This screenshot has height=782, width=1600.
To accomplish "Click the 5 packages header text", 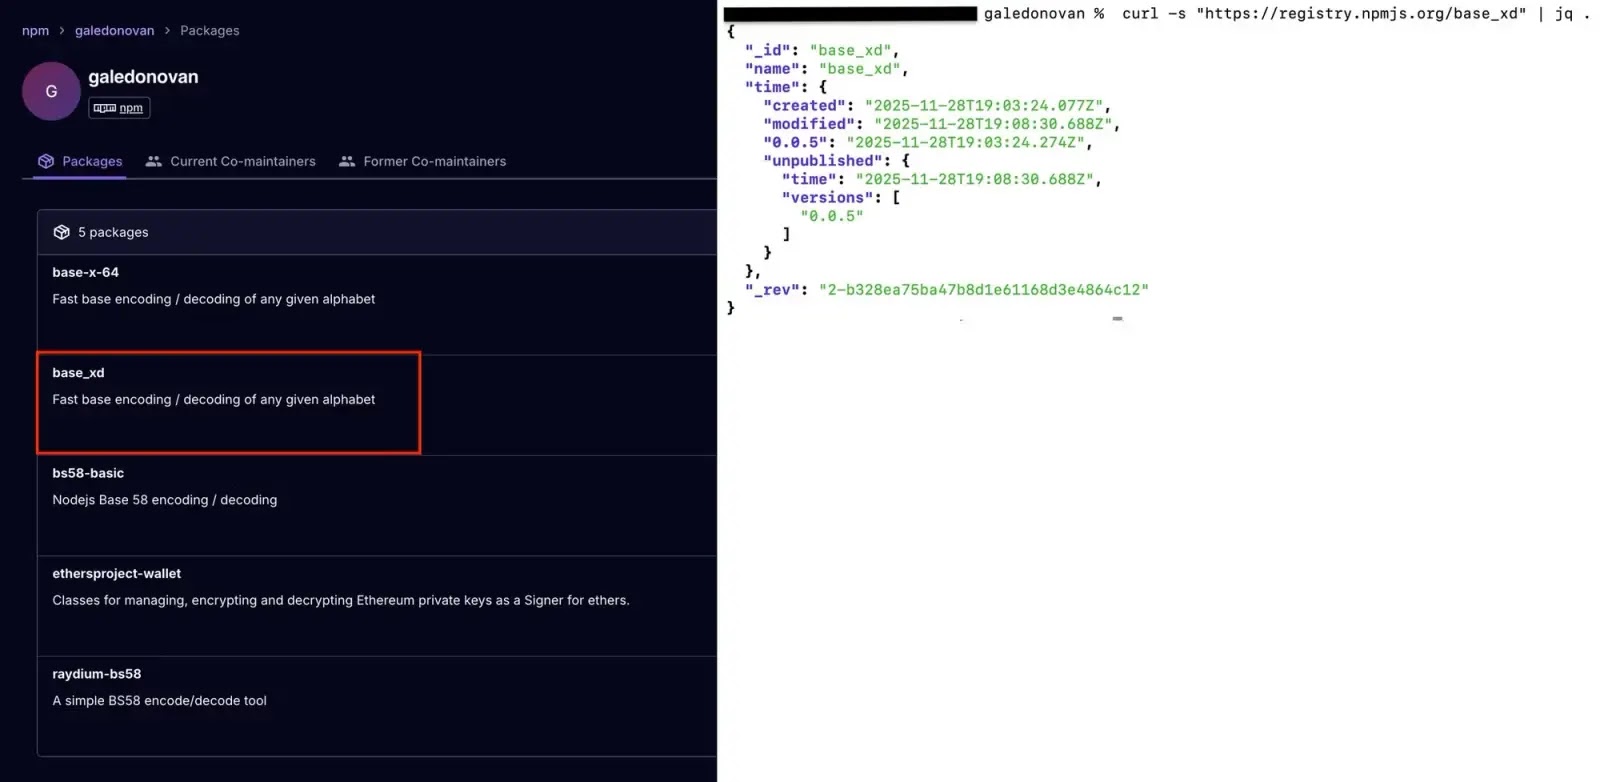I will click(x=113, y=232).
